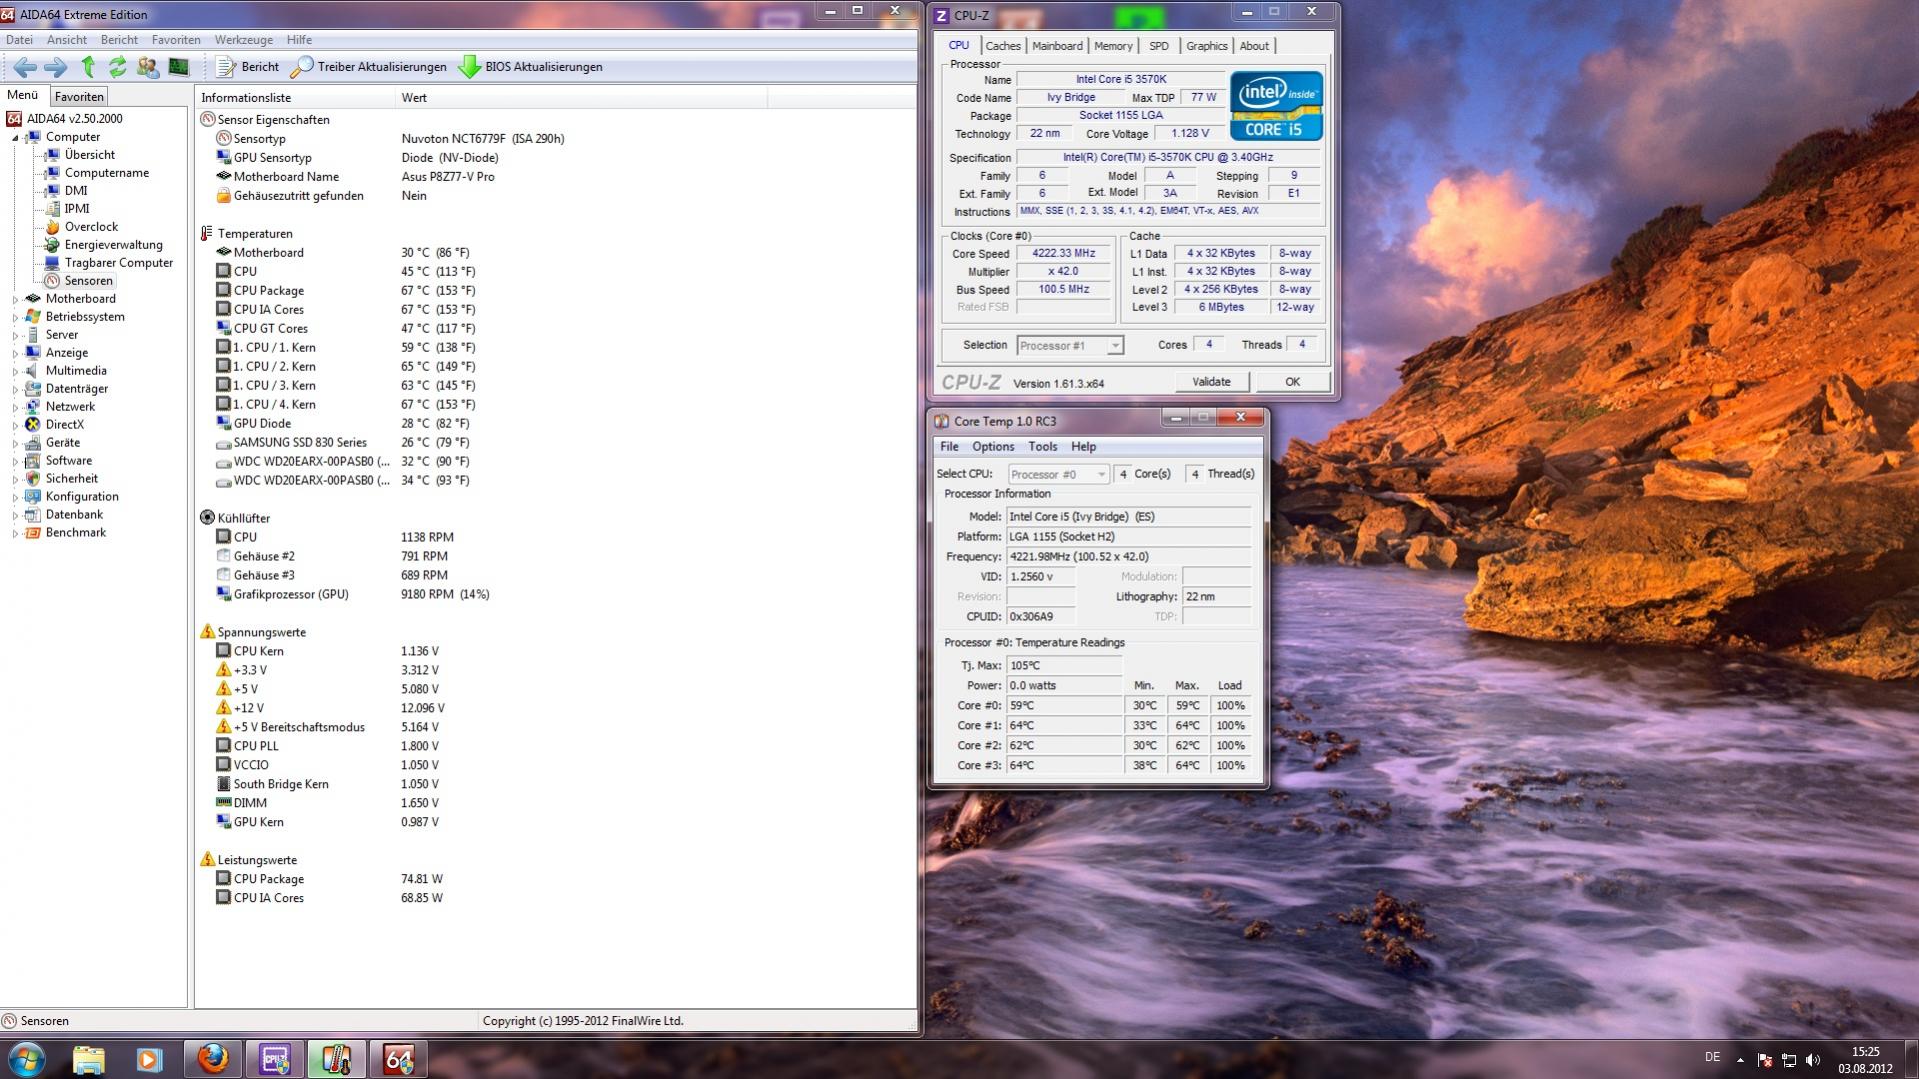Click the Overclock flame icon
The width and height of the screenshot is (1919, 1079).
[52, 227]
